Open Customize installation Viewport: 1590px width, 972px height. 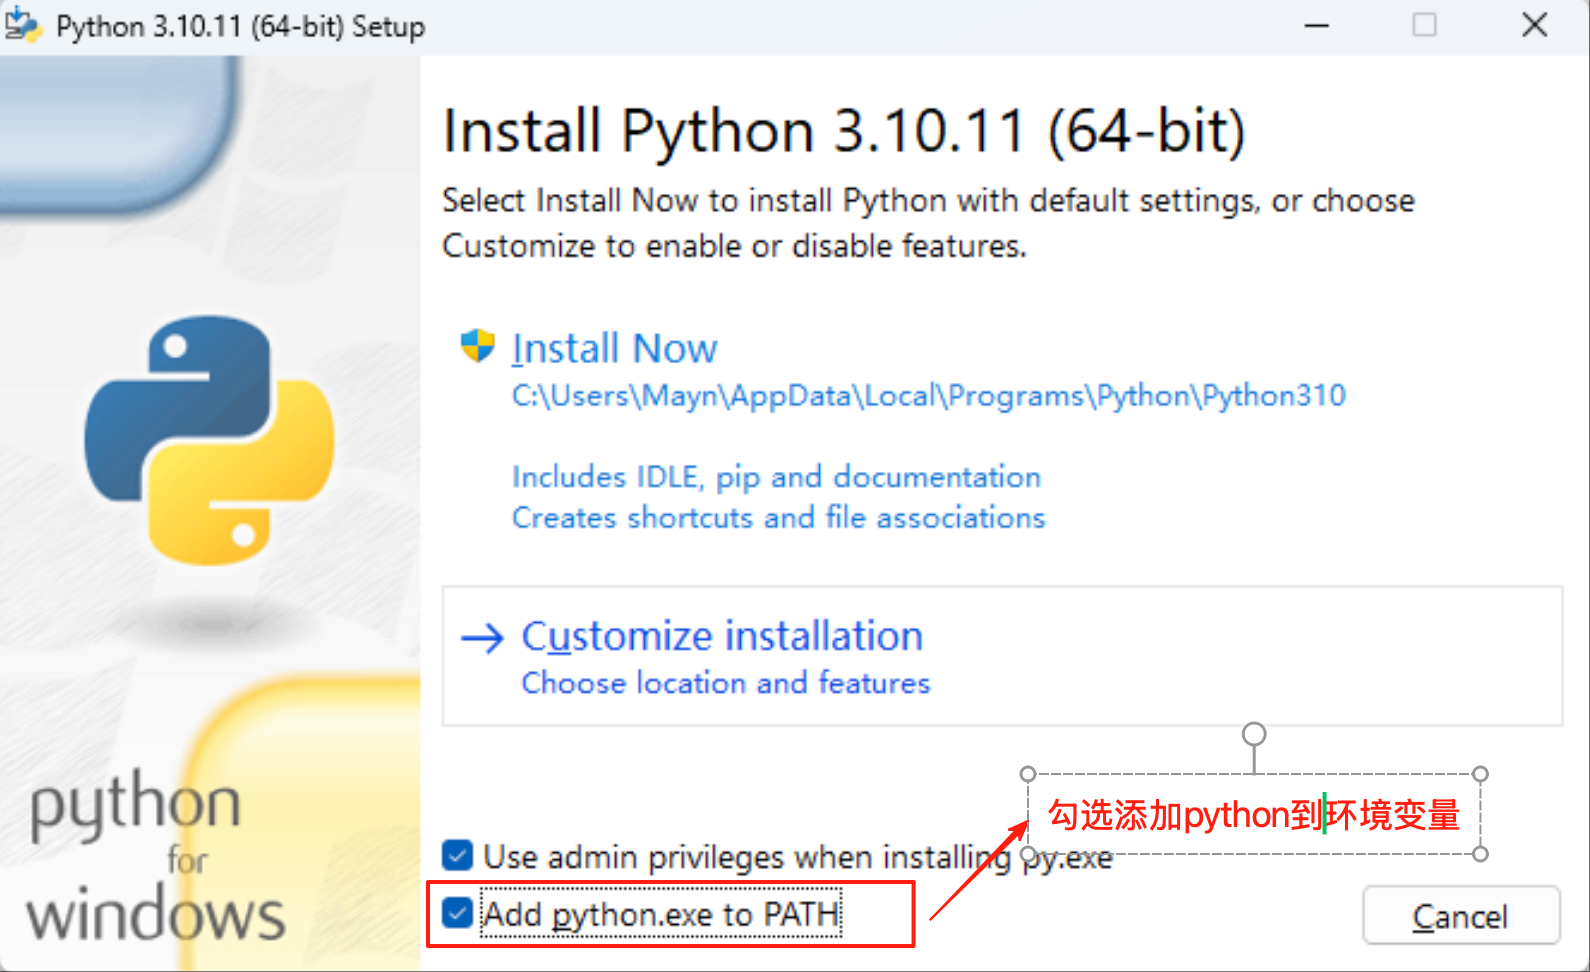click(x=721, y=637)
